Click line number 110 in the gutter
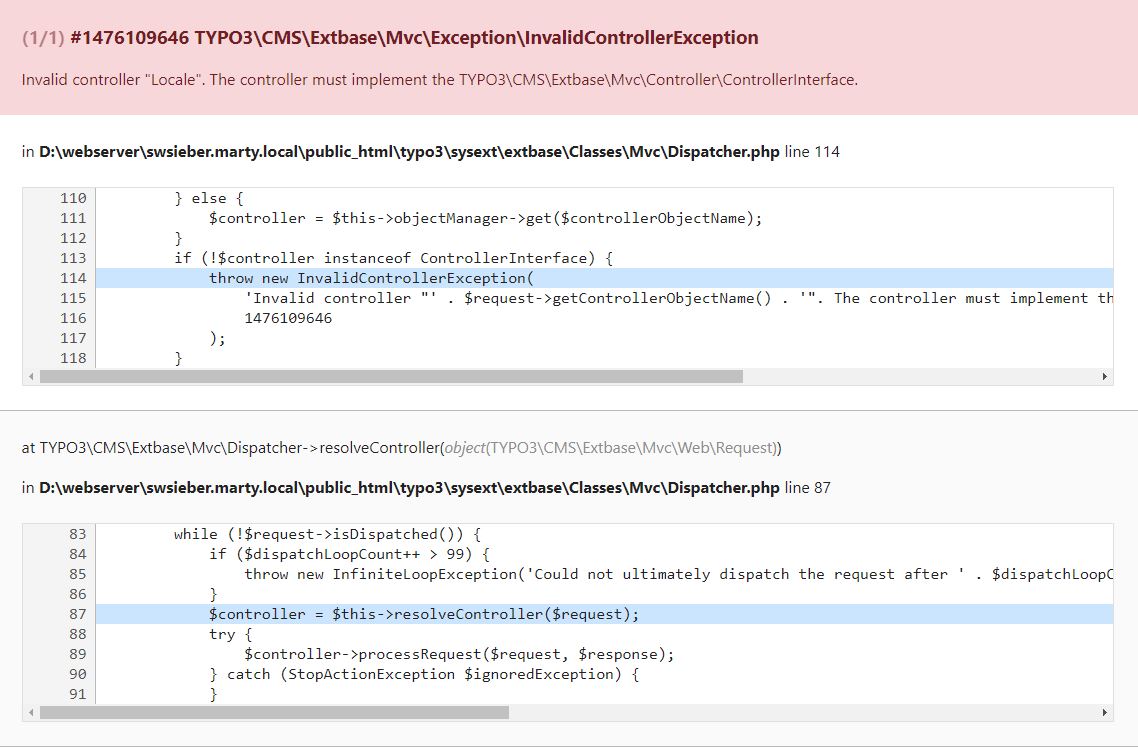The width and height of the screenshot is (1138, 748). point(73,198)
